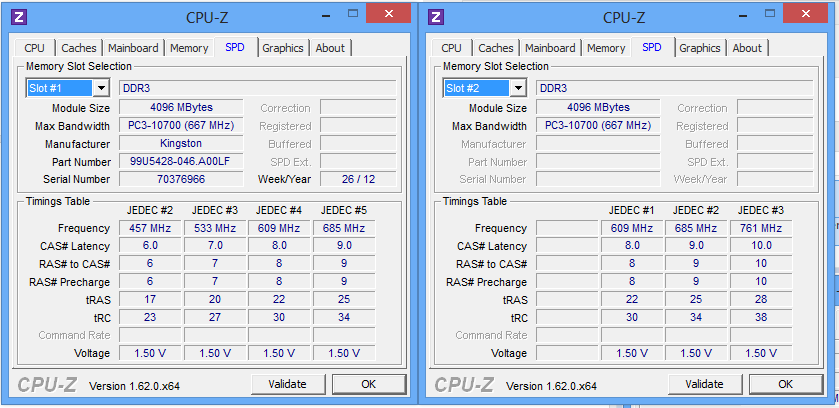839x408 pixels.
Task: Open the Caches tab in the right window
Action: point(495,48)
